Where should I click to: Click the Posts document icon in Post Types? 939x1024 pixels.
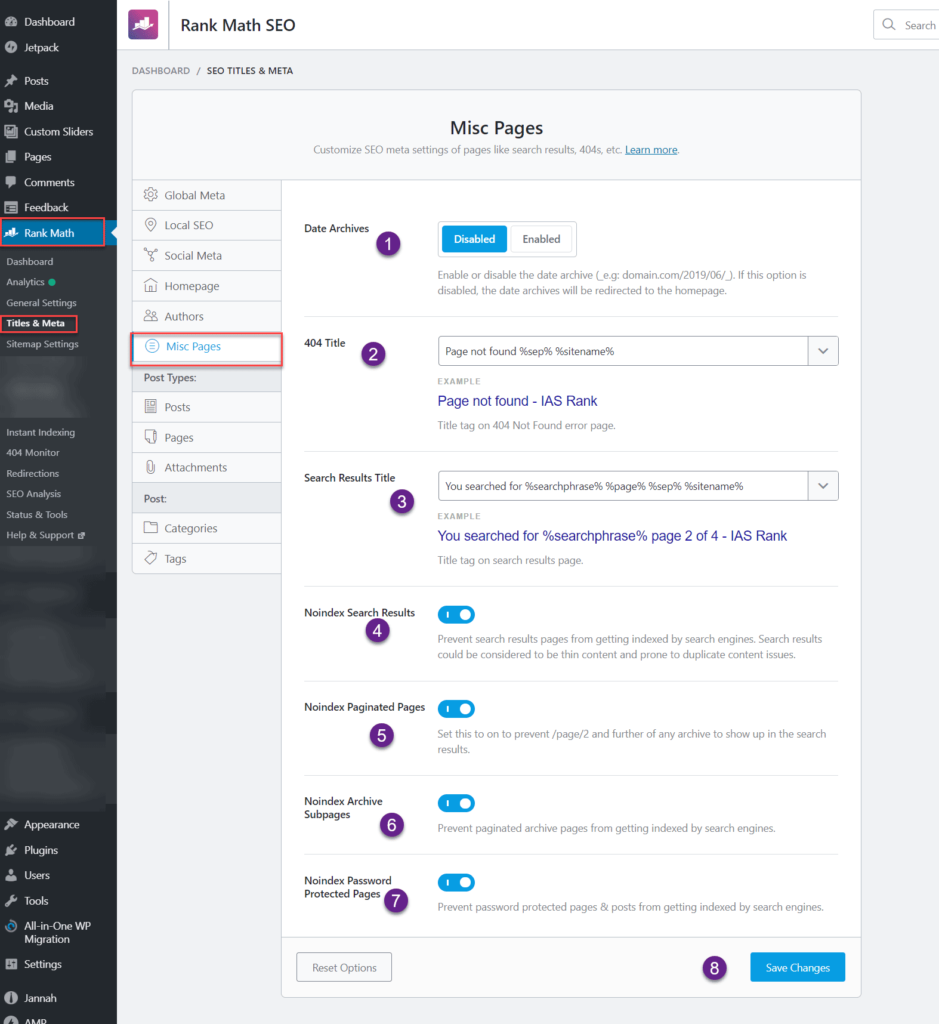click(x=151, y=407)
